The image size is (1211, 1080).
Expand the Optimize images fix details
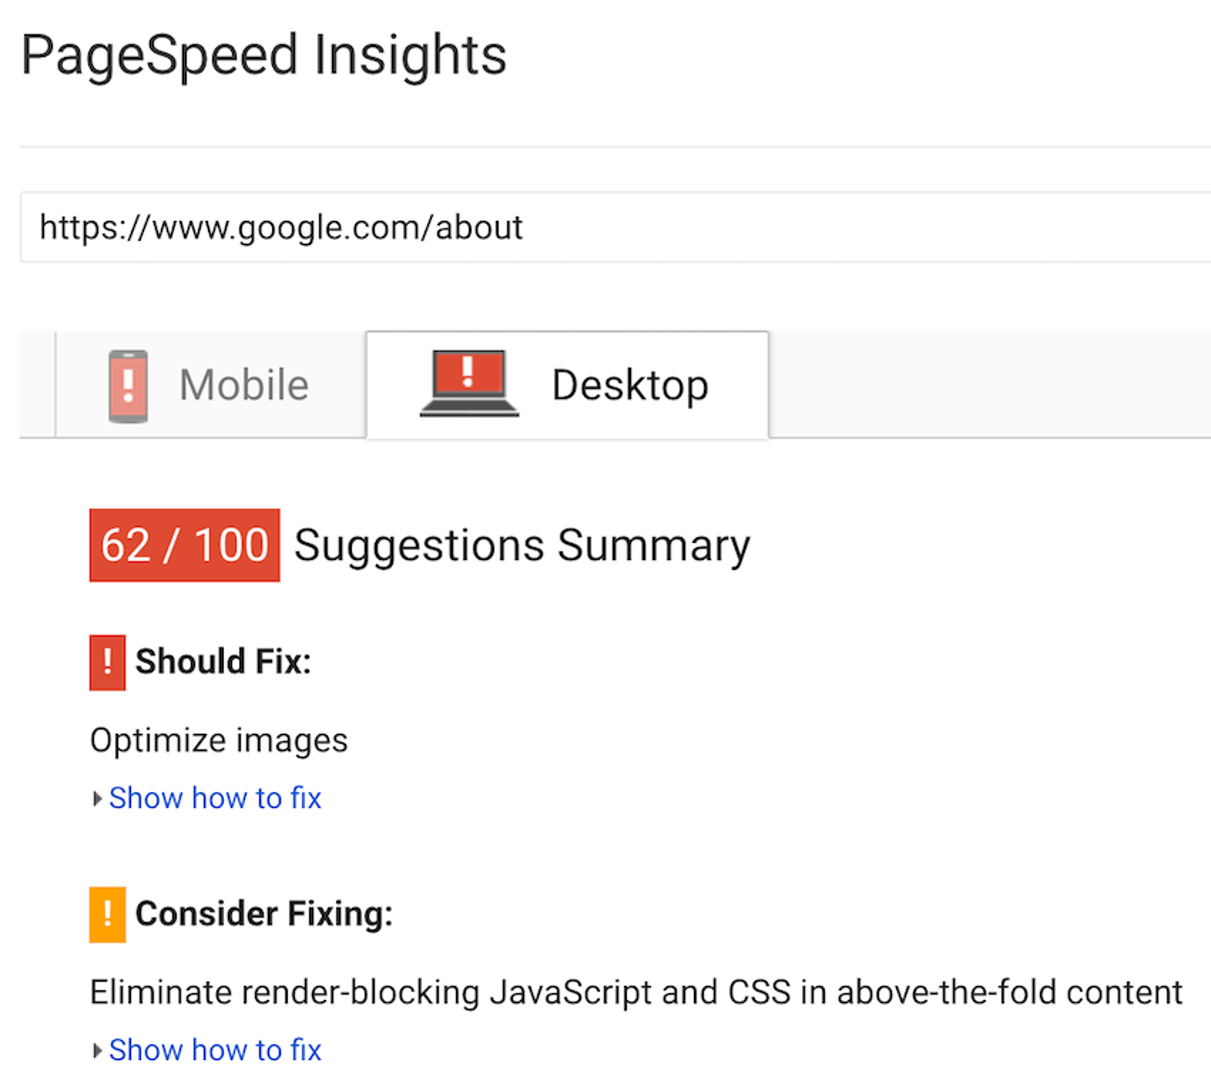(215, 797)
